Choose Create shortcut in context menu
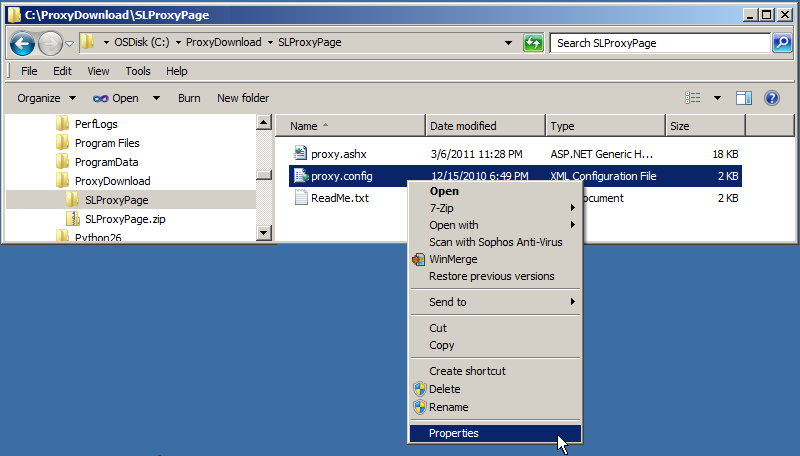The width and height of the screenshot is (800, 456). pos(495,371)
